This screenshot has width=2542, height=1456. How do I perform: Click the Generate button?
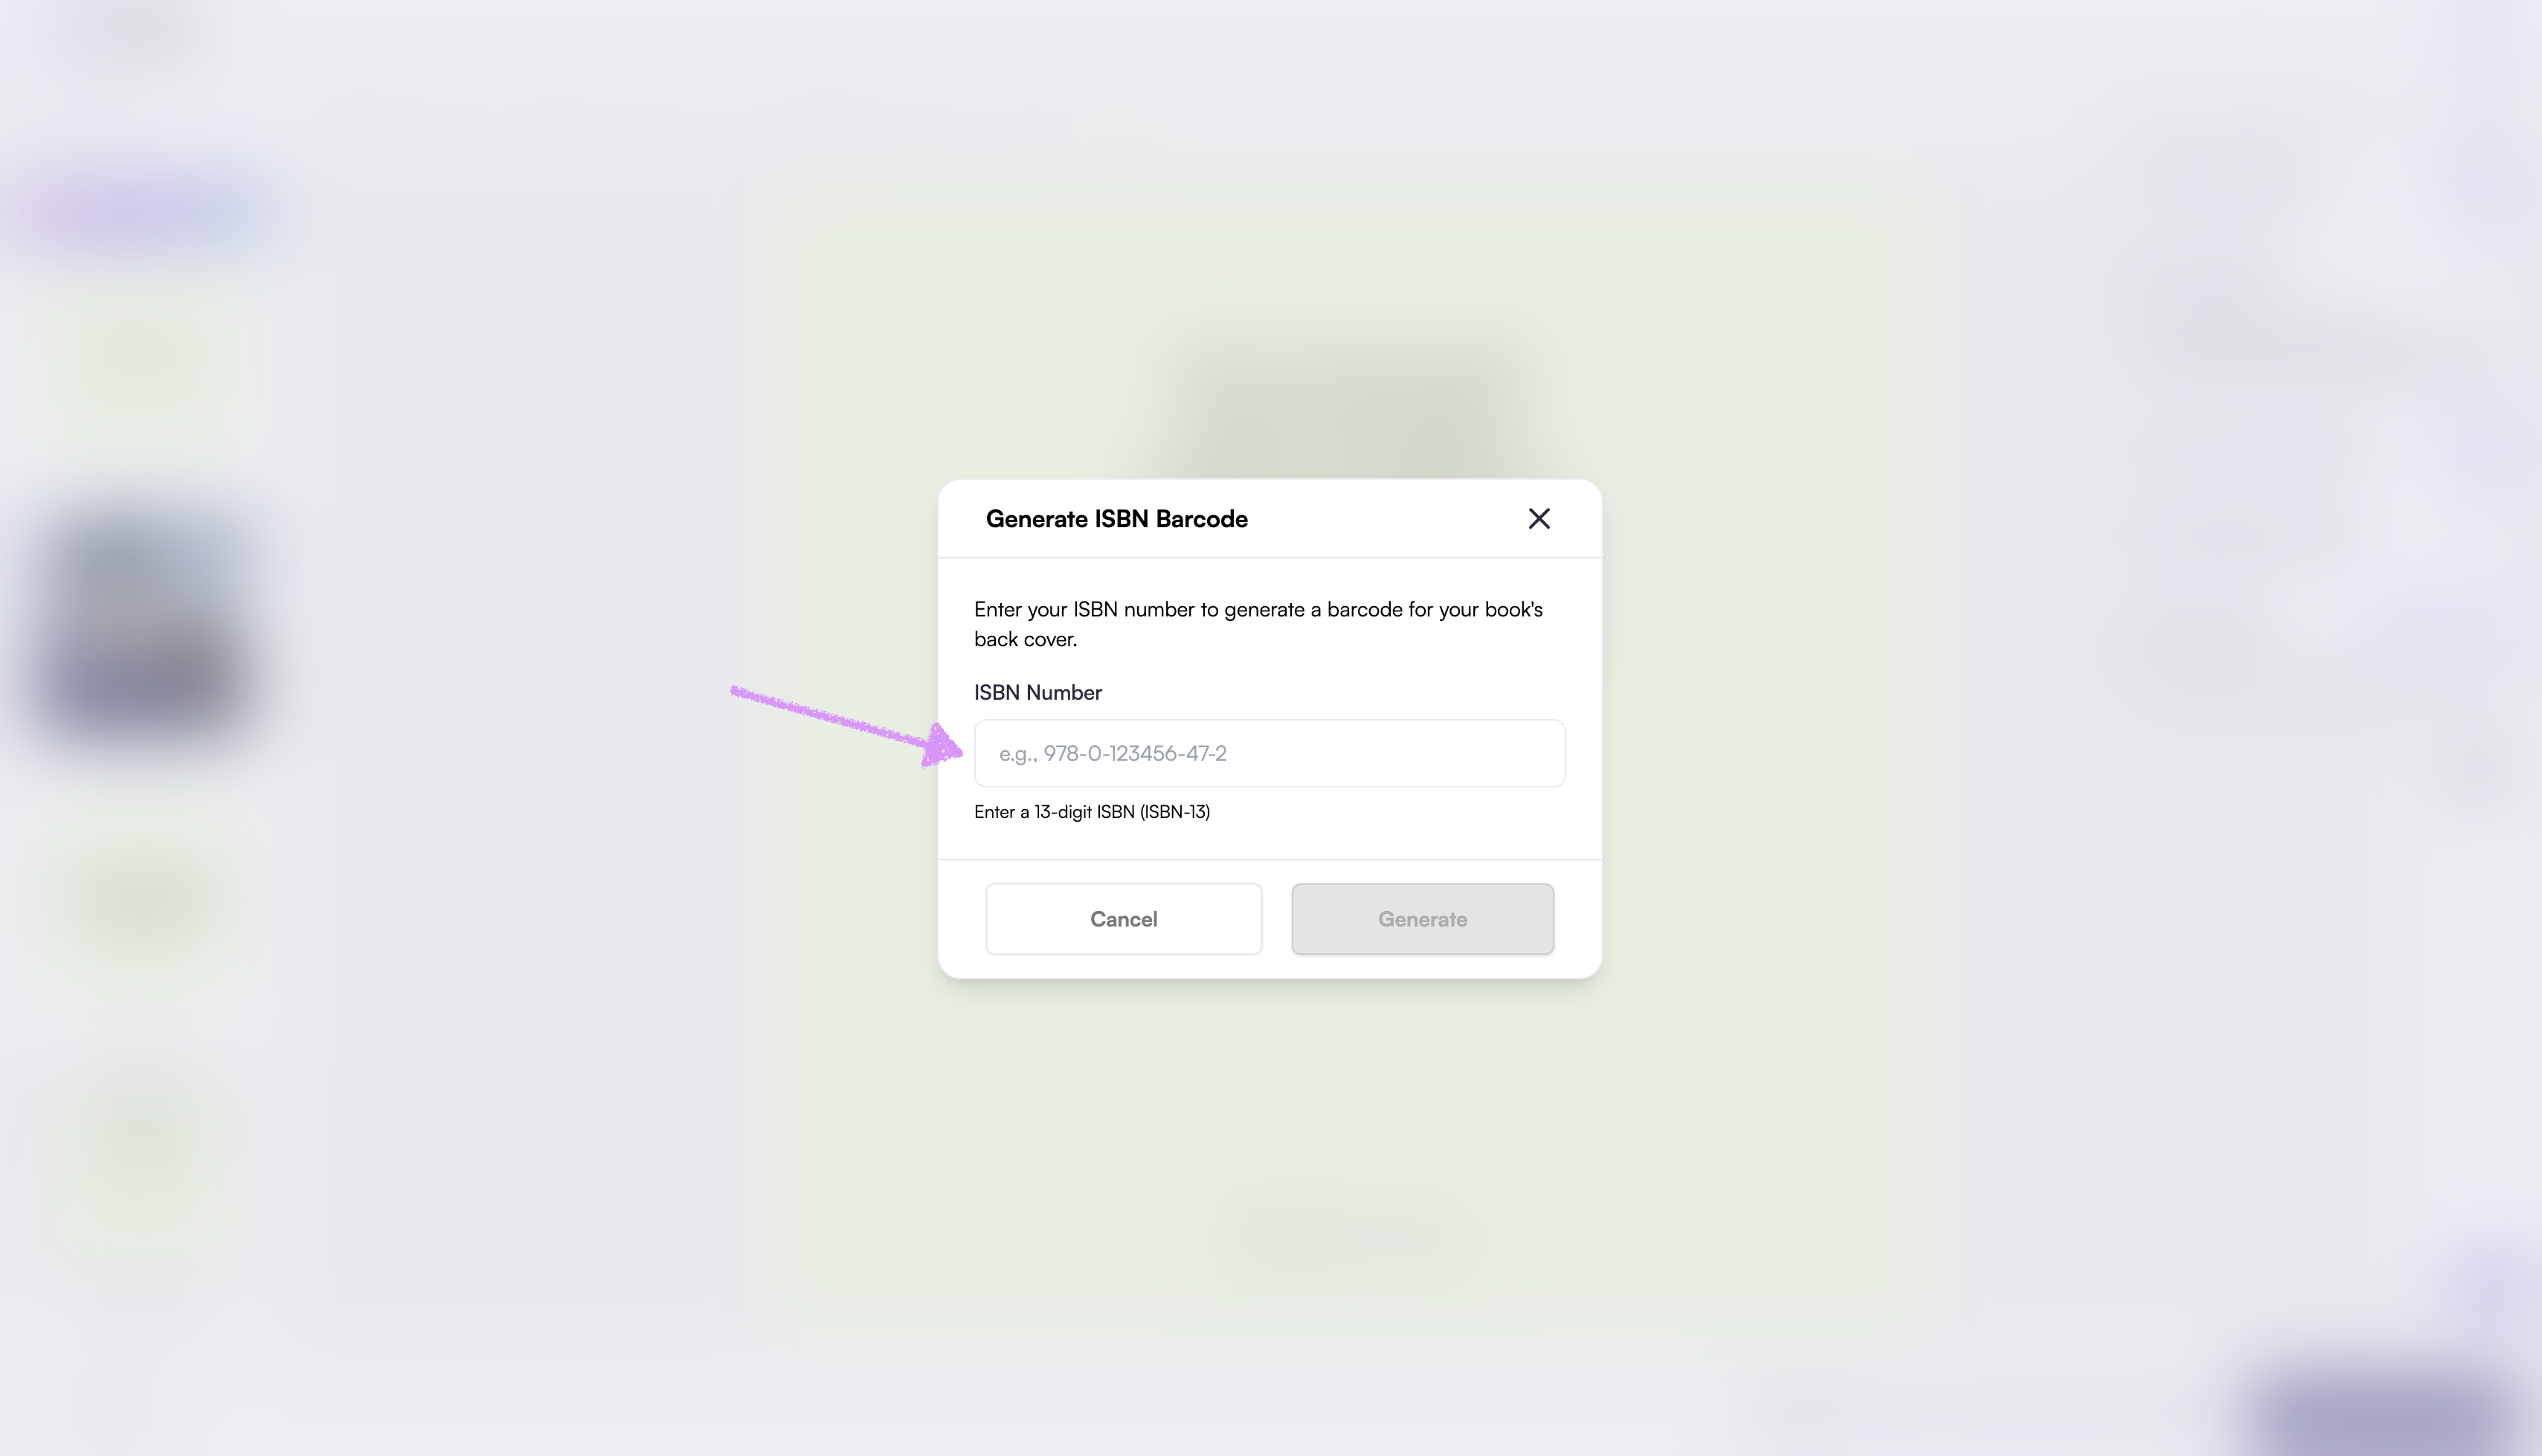[x=1422, y=918]
